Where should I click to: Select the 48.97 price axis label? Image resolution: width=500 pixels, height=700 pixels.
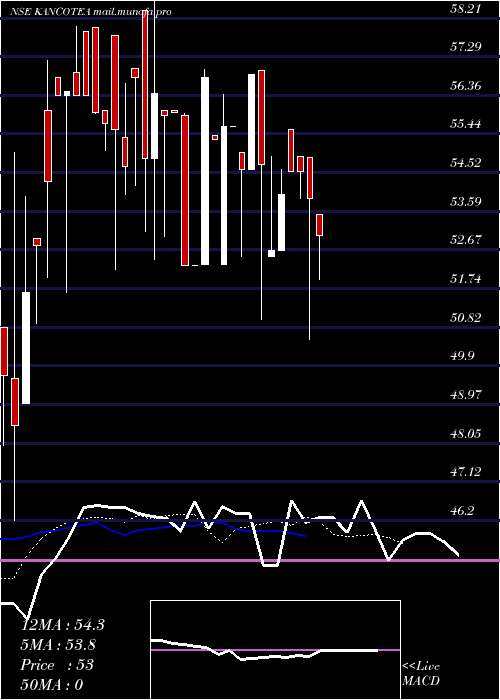466,394
